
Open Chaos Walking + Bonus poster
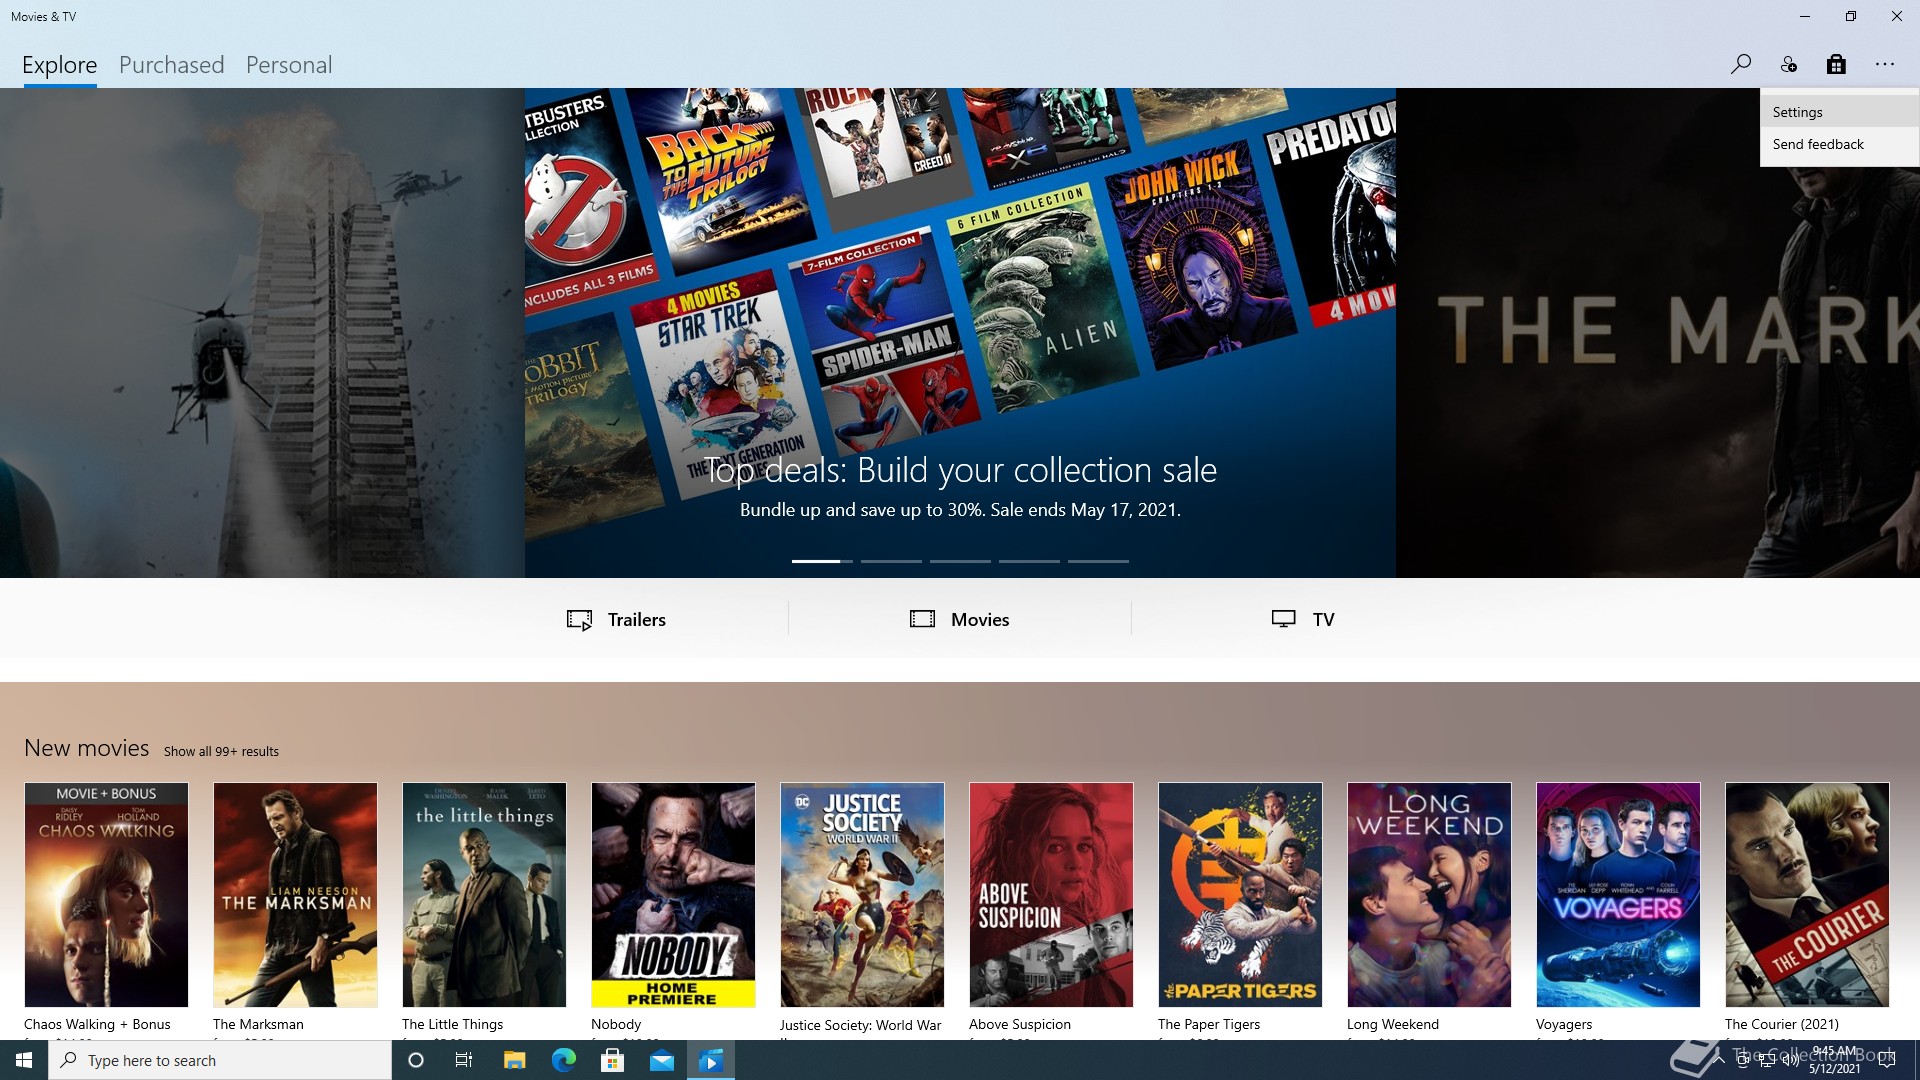106,895
